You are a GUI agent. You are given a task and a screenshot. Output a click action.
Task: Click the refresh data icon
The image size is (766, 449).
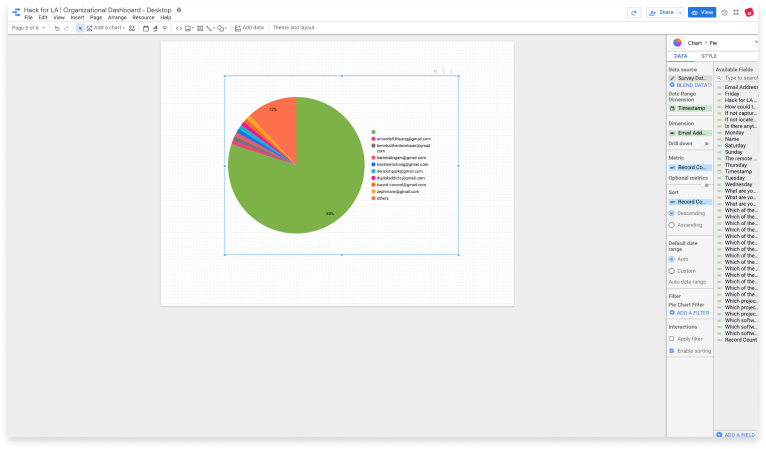pyautogui.click(x=633, y=12)
